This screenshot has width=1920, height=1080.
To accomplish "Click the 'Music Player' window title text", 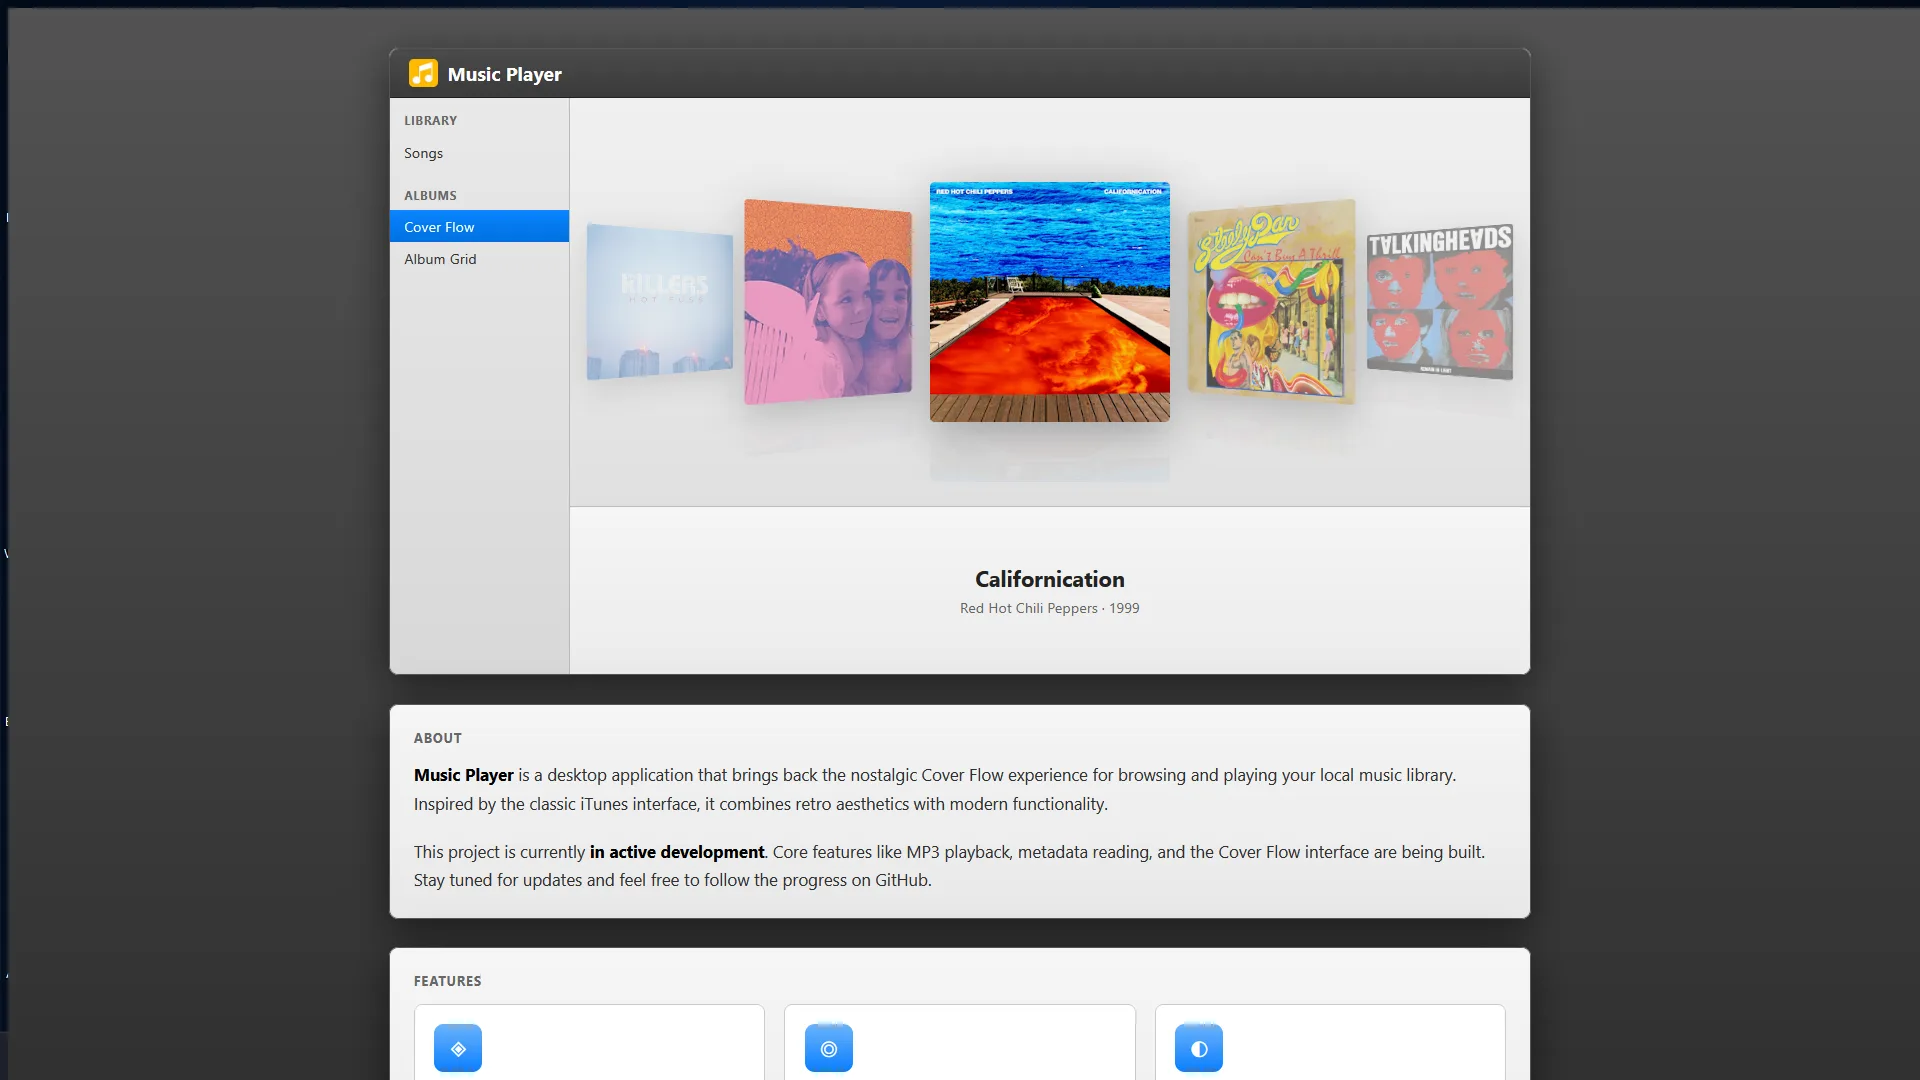I will pyautogui.click(x=505, y=74).
